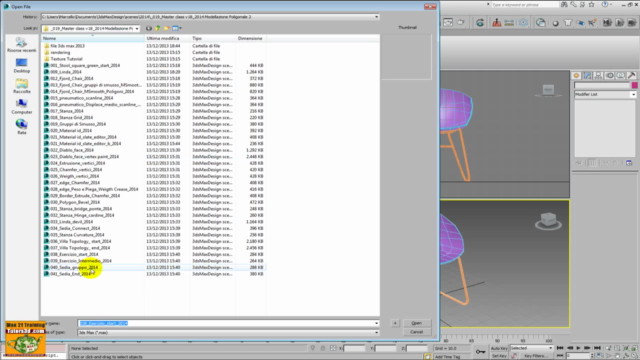Expand the Look in folder dropdown
The image size is (640, 360).
[x=137, y=28]
